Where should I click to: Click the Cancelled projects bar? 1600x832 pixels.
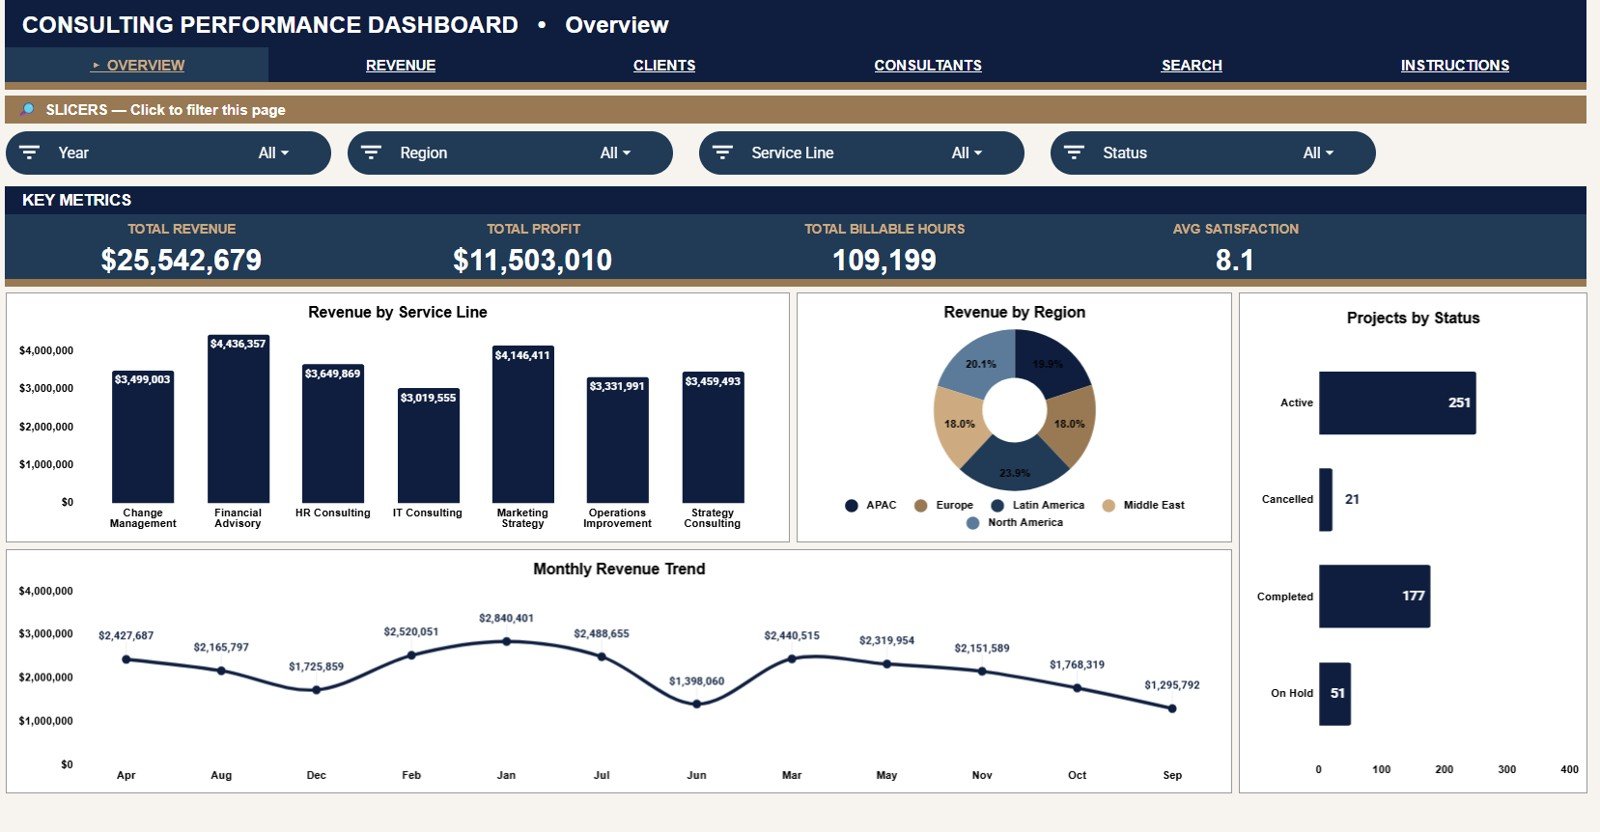click(1325, 499)
